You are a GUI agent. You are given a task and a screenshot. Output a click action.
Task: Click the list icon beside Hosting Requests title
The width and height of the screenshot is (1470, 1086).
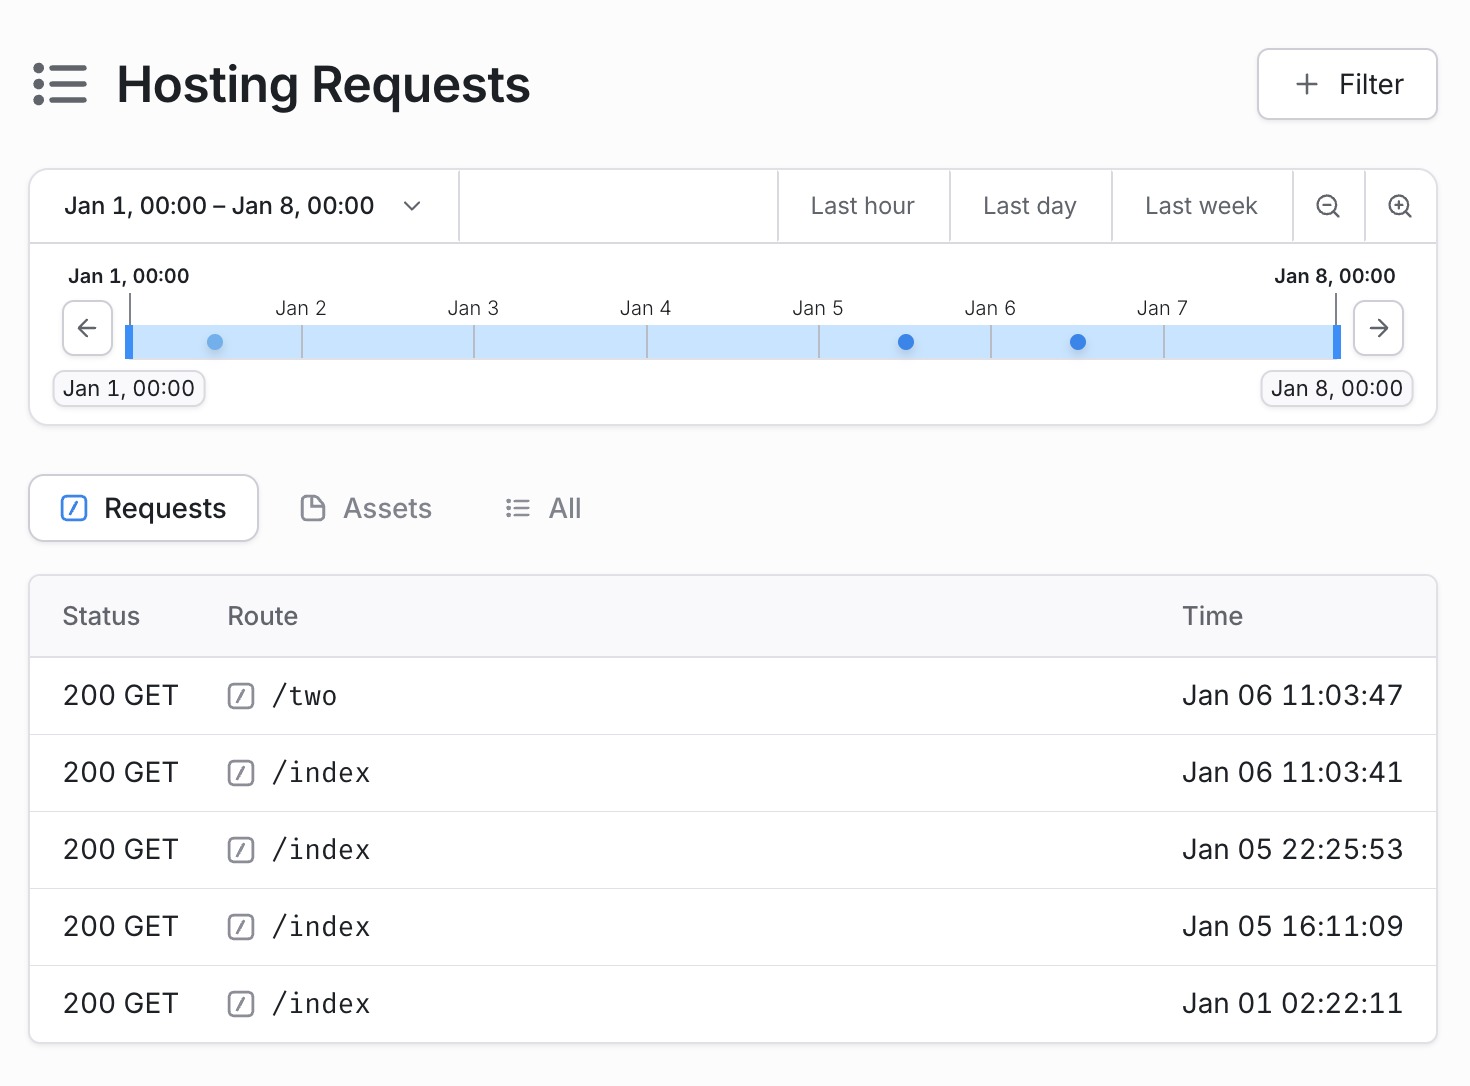pos(60,84)
